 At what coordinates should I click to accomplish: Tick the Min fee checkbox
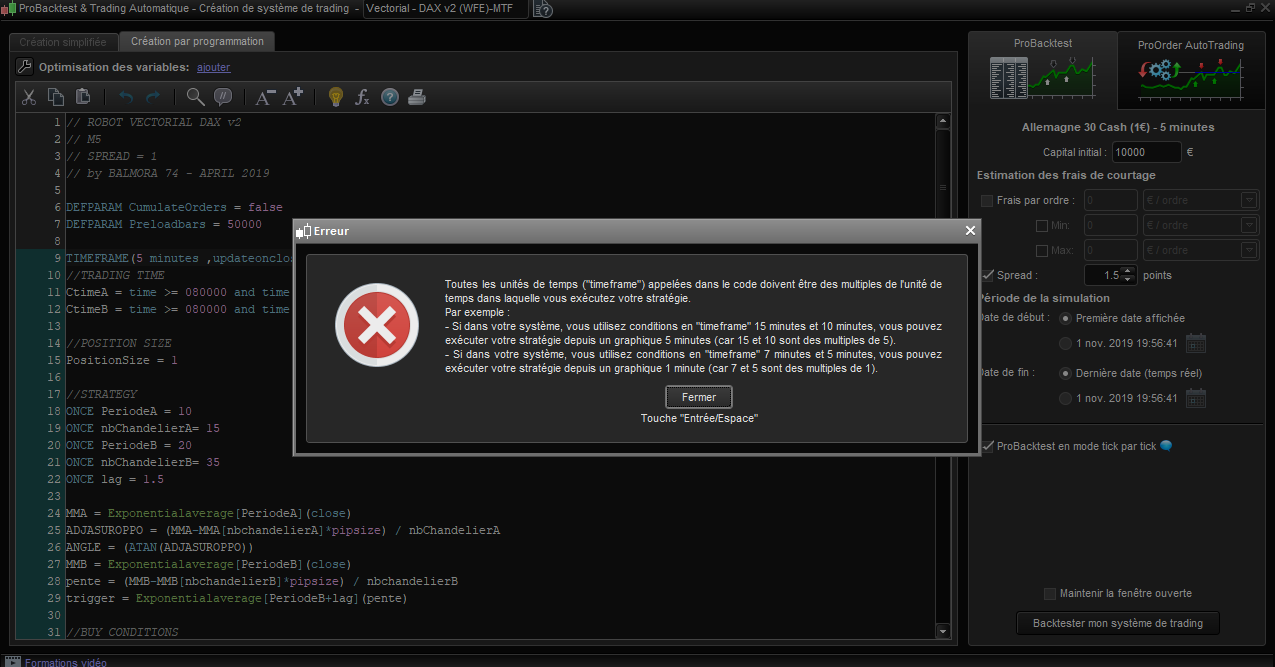pos(1042,225)
